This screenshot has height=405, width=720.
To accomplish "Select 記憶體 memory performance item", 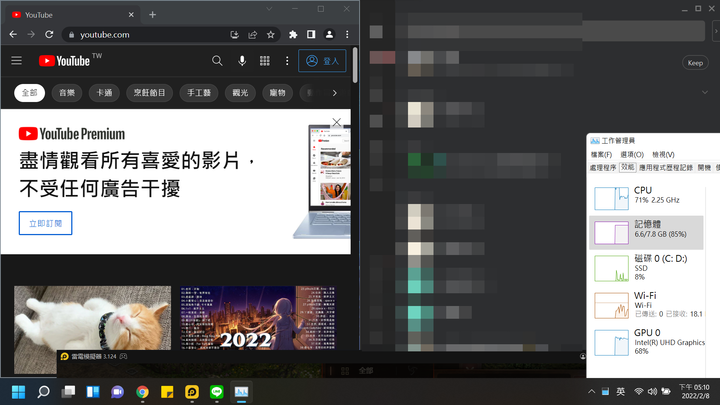I will (x=646, y=232).
